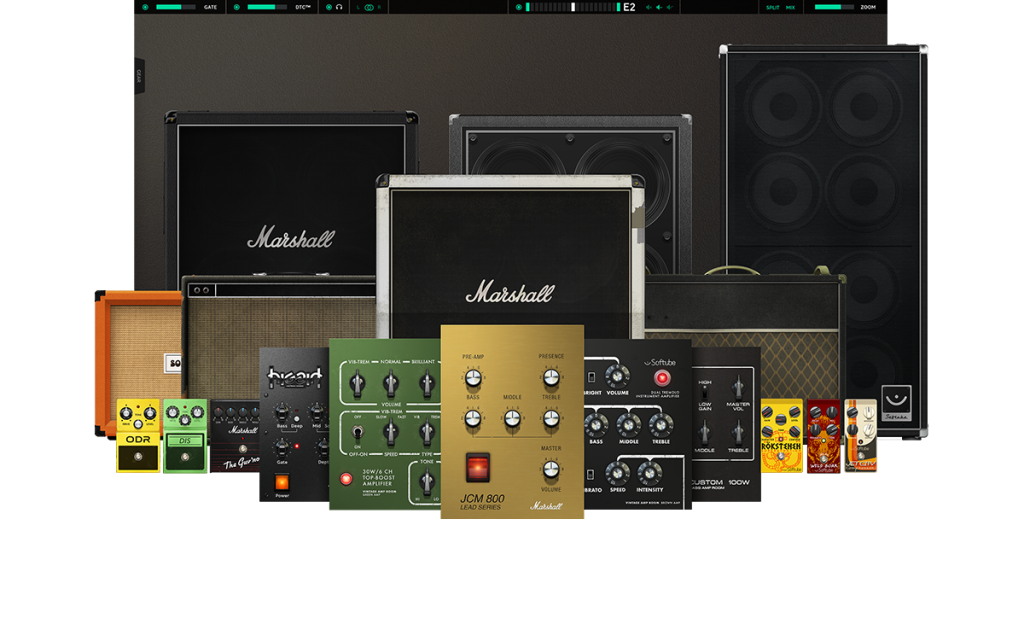Click the PRE-AMP knob on JCM 800
1024x630 pixels.
tap(473, 377)
